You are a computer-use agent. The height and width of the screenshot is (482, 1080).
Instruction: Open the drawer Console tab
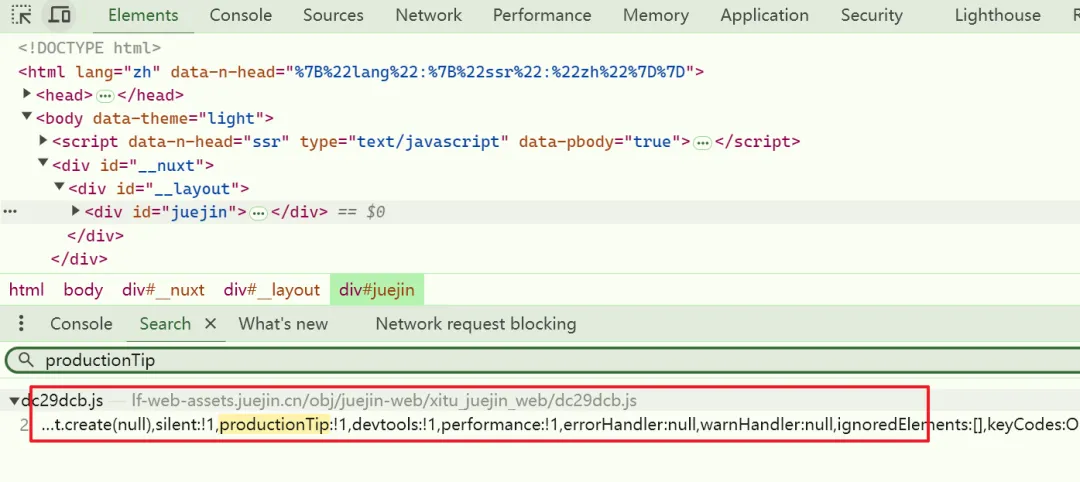coord(81,324)
